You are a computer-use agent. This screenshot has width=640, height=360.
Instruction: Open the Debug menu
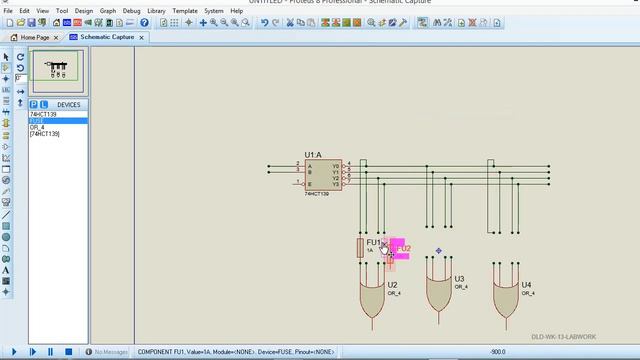131,11
